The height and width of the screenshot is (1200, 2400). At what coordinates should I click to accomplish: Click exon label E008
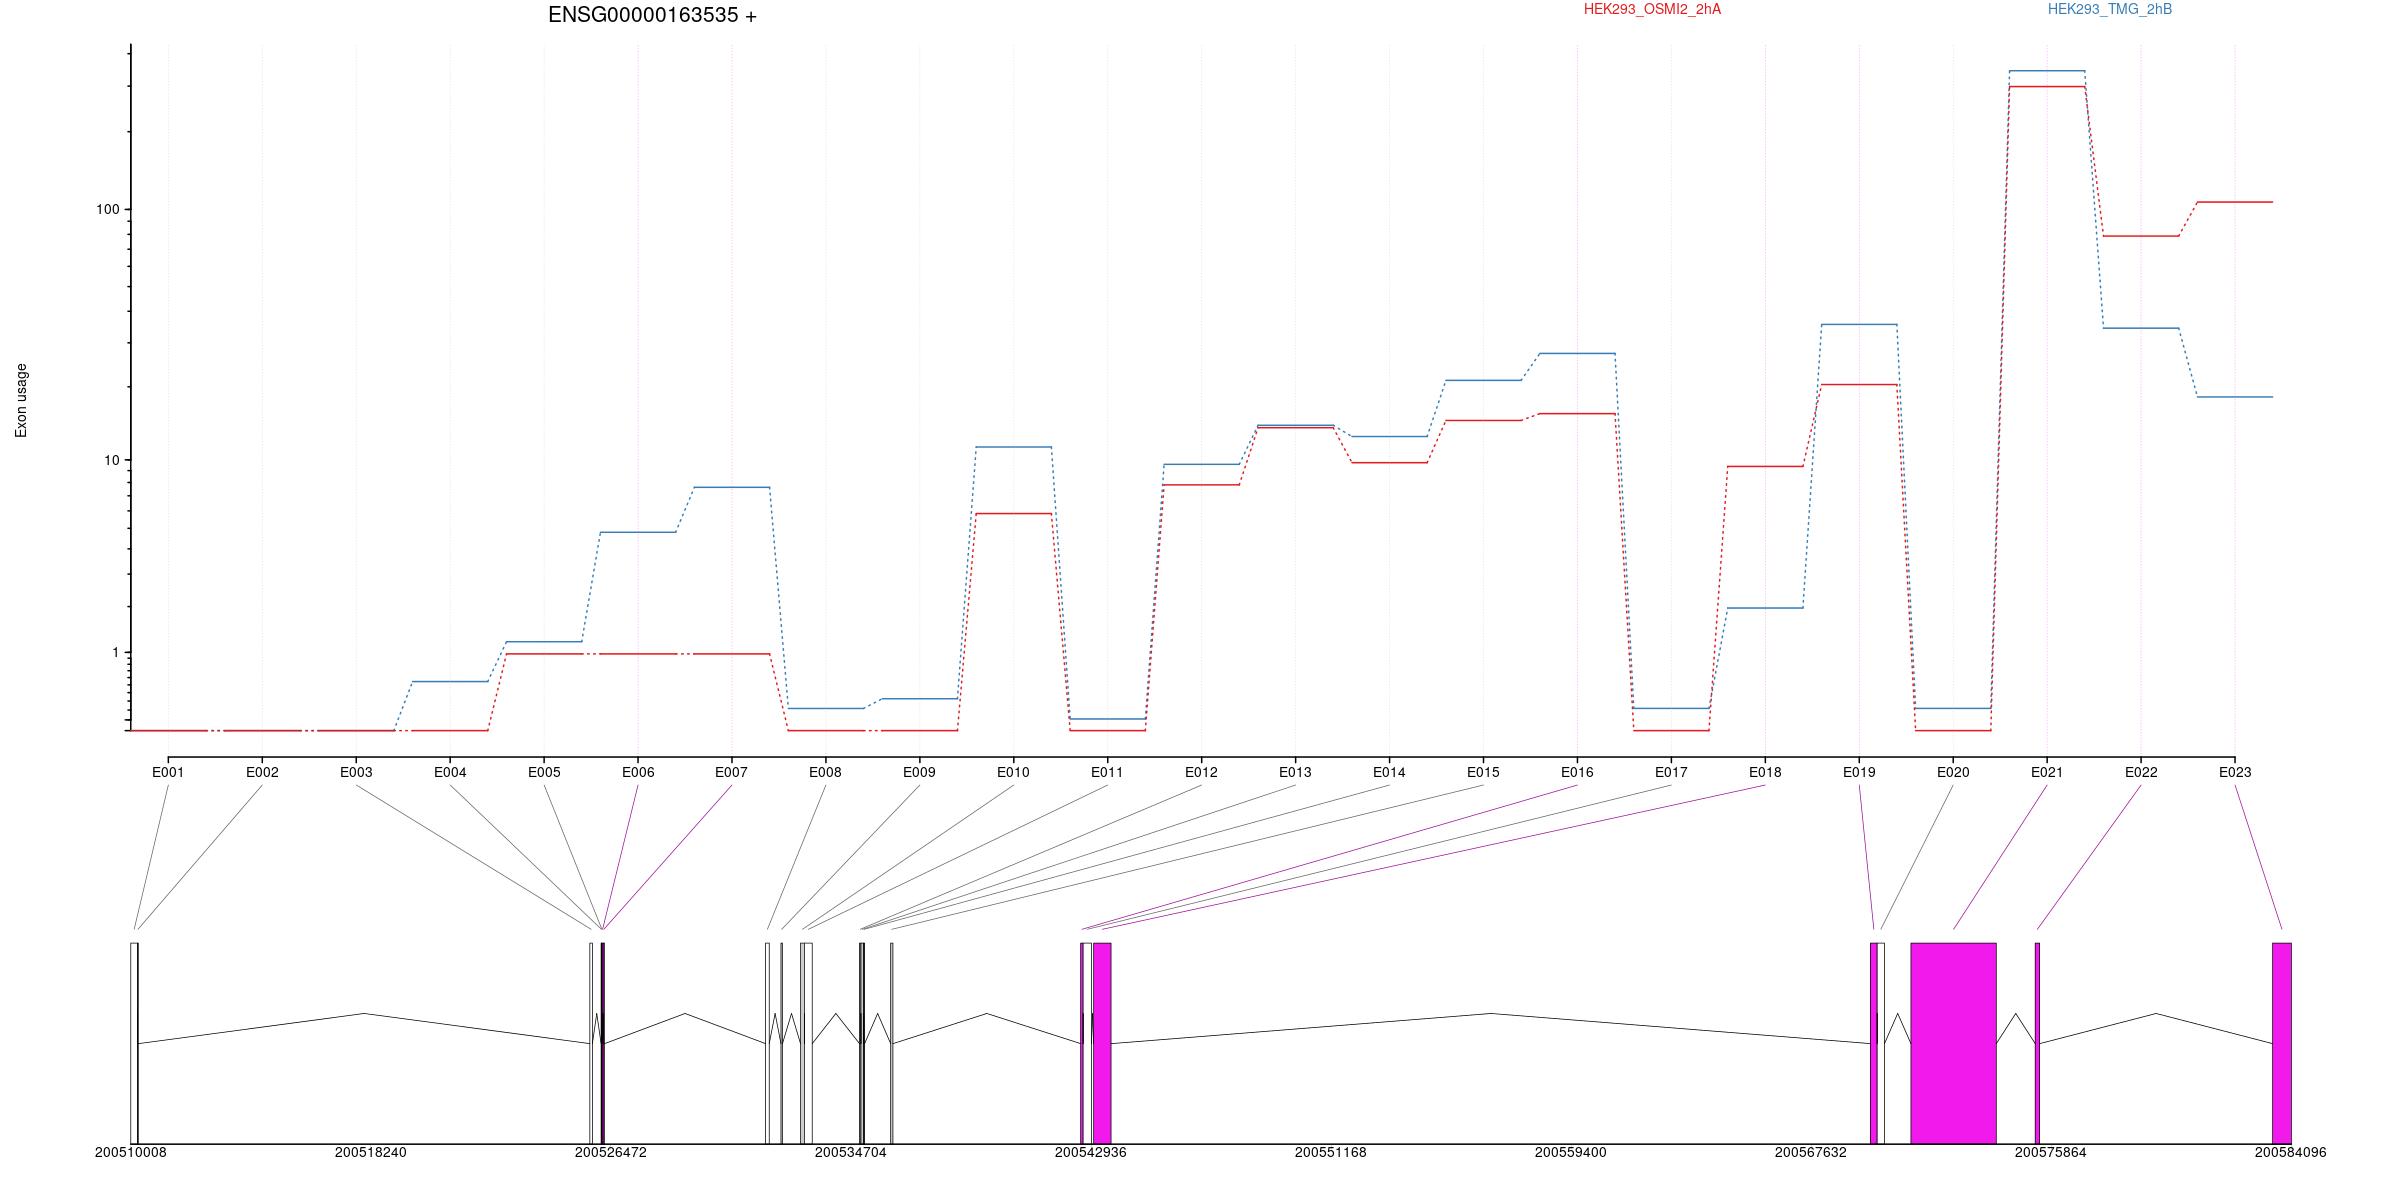pyautogui.click(x=825, y=772)
